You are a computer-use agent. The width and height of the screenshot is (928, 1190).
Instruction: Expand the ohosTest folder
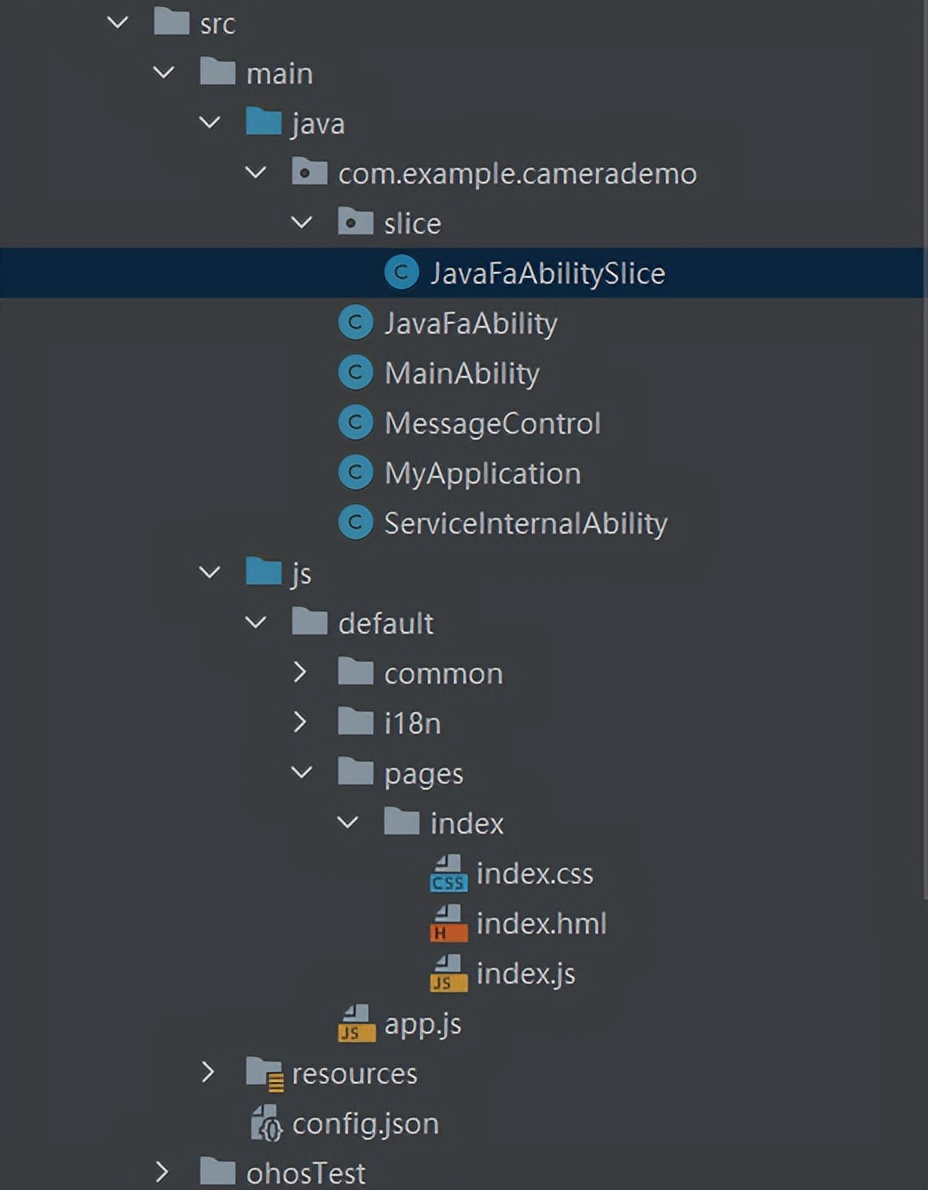tap(163, 1172)
